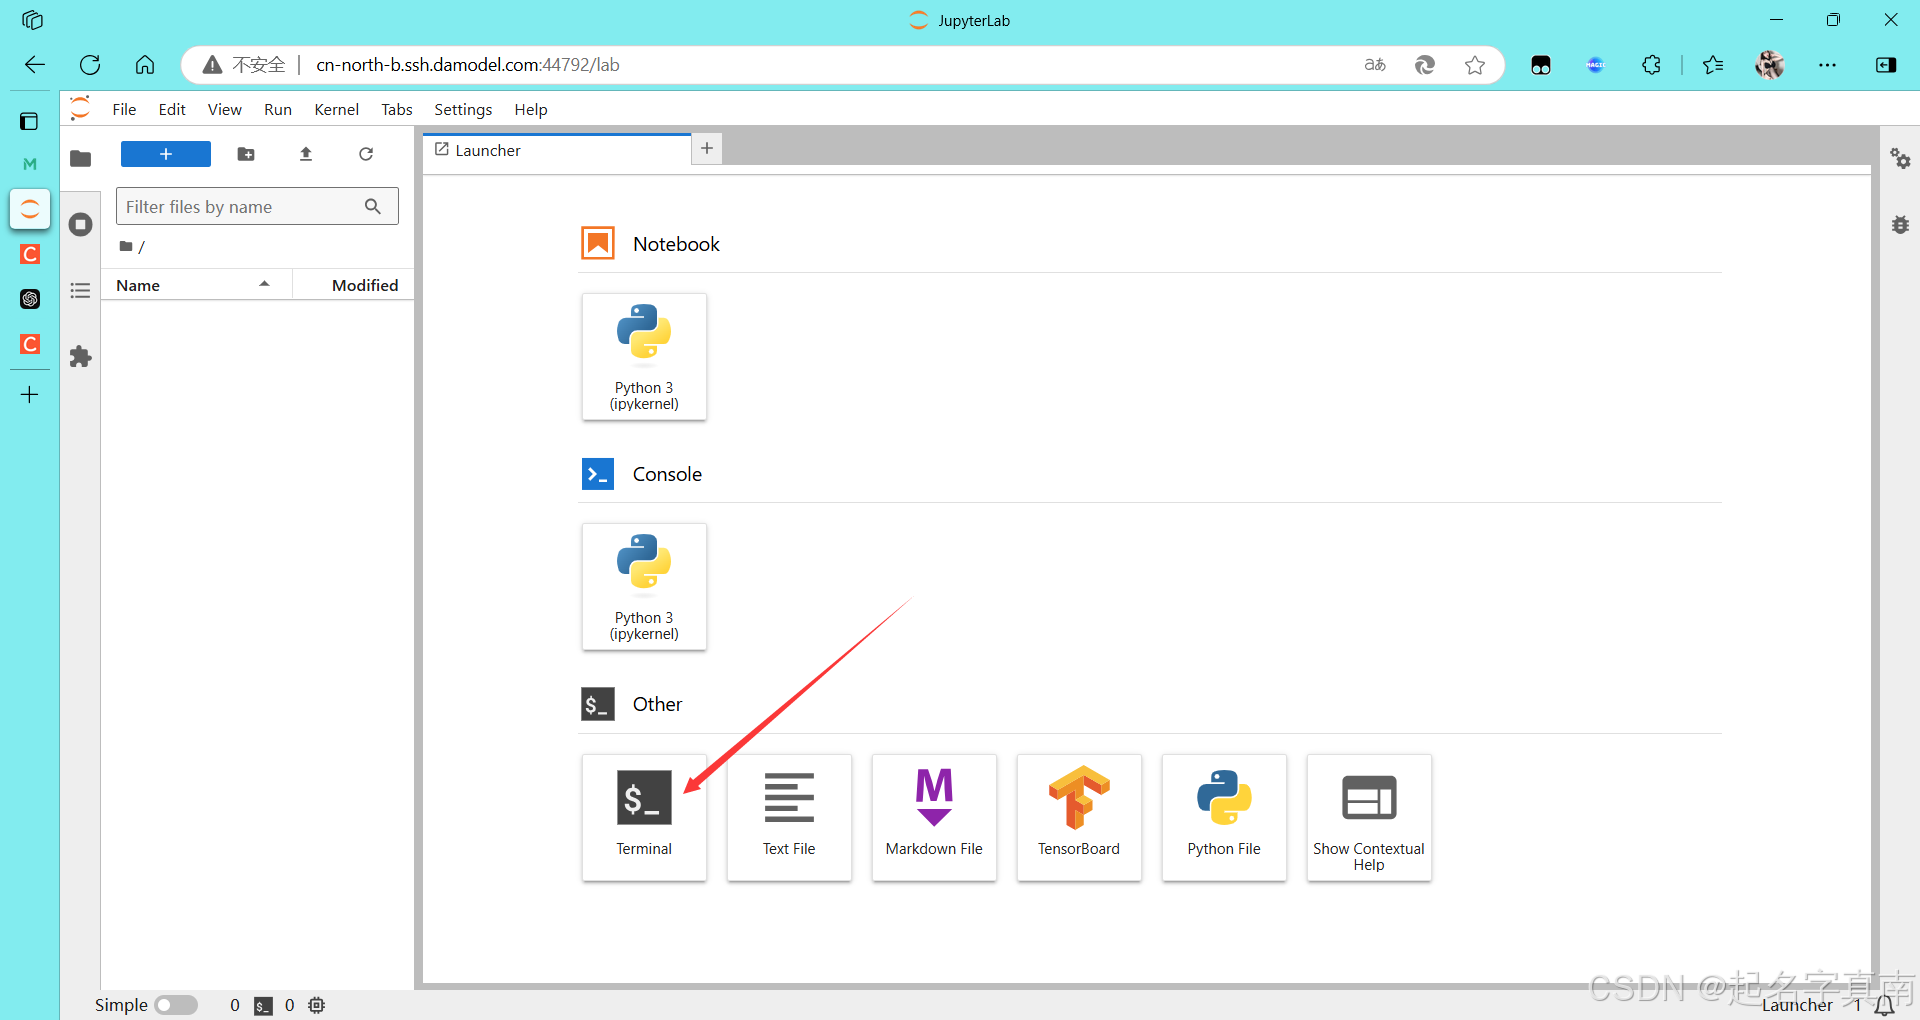This screenshot has height=1020, width=1920.
Task: Open the Edit menu
Action: (172, 109)
